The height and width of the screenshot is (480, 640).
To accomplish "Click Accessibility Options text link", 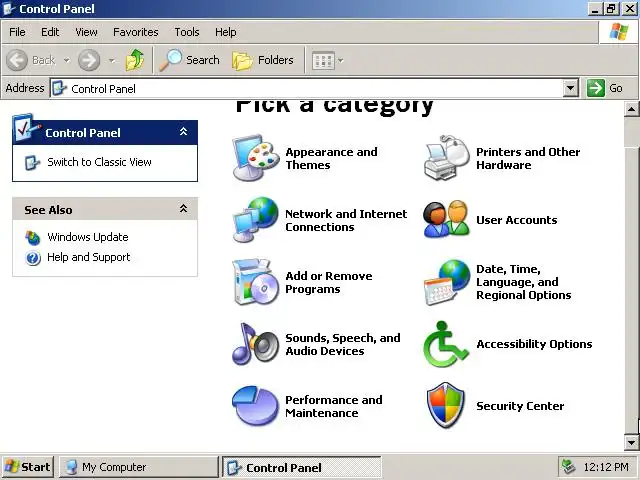I will (x=534, y=344).
